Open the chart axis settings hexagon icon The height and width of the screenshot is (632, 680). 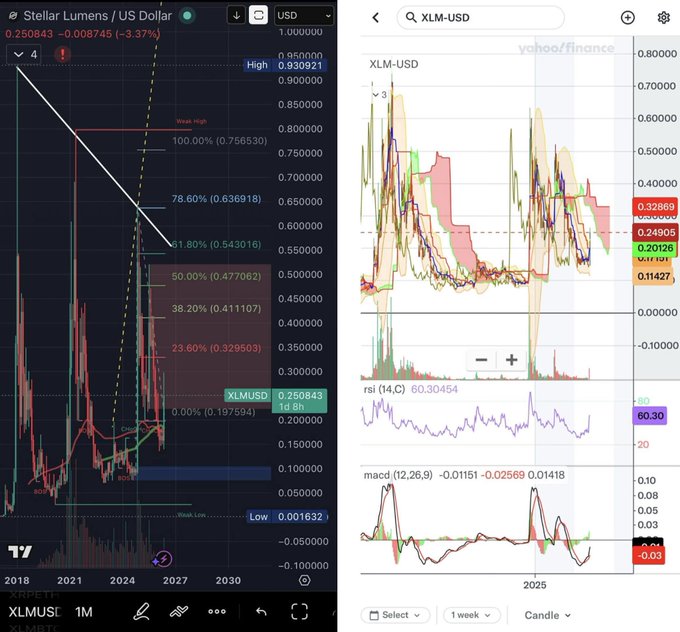(304, 580)
